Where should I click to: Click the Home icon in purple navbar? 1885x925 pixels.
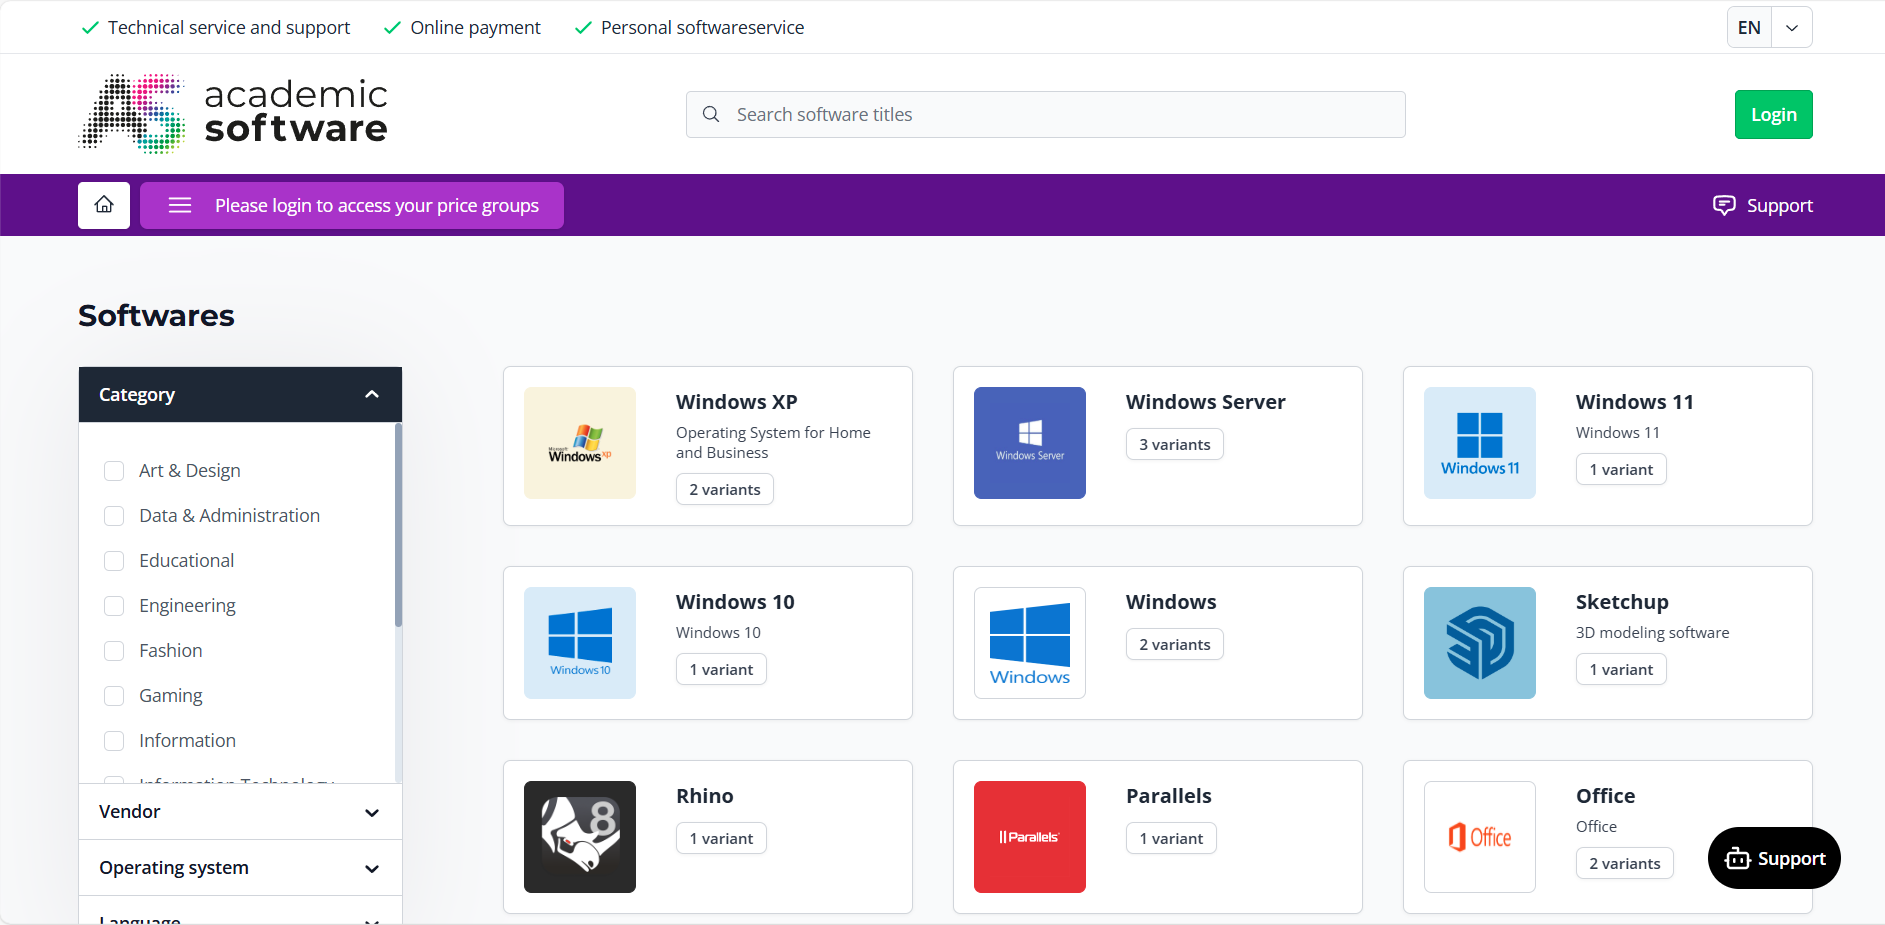[x=103, y=205]
